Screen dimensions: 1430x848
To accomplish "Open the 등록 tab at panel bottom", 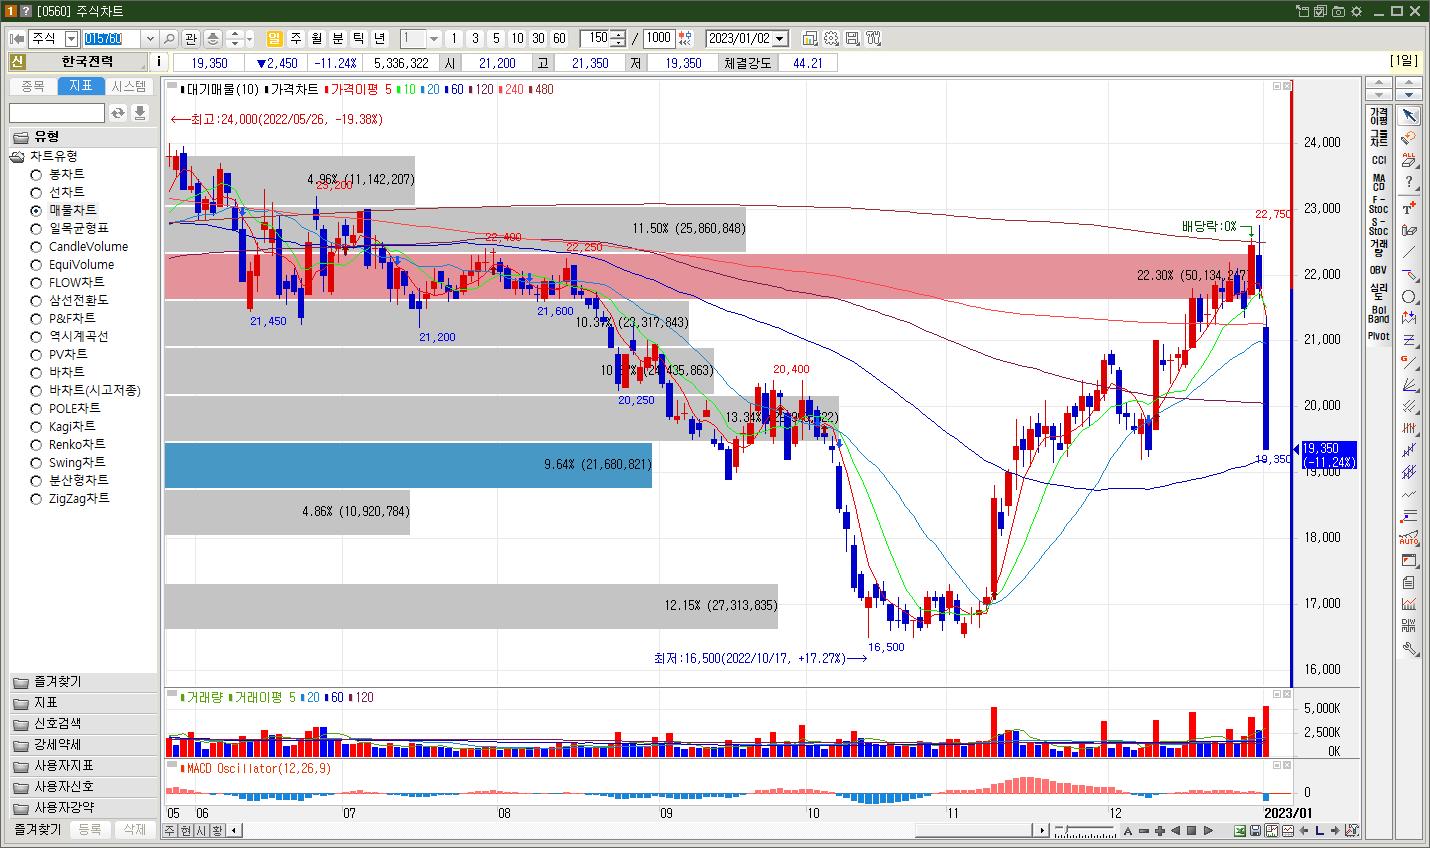I will (90, 830).
